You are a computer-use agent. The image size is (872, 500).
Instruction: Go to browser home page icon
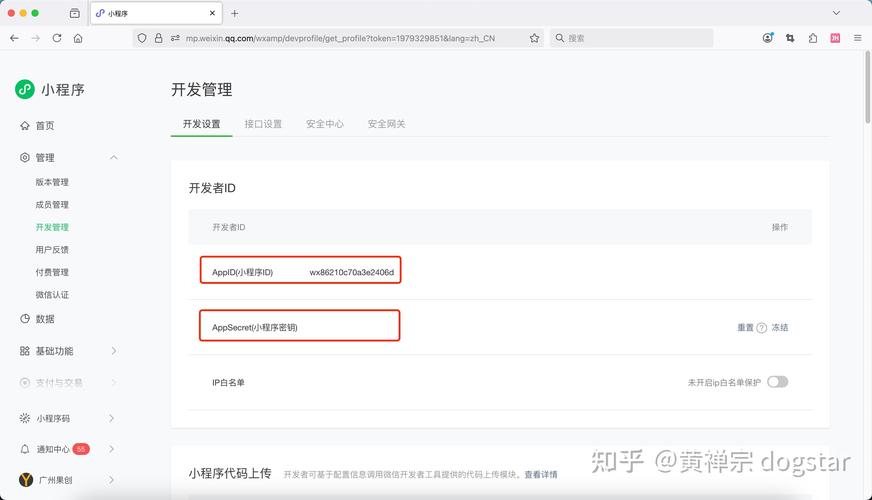click(x=78, y=38)
